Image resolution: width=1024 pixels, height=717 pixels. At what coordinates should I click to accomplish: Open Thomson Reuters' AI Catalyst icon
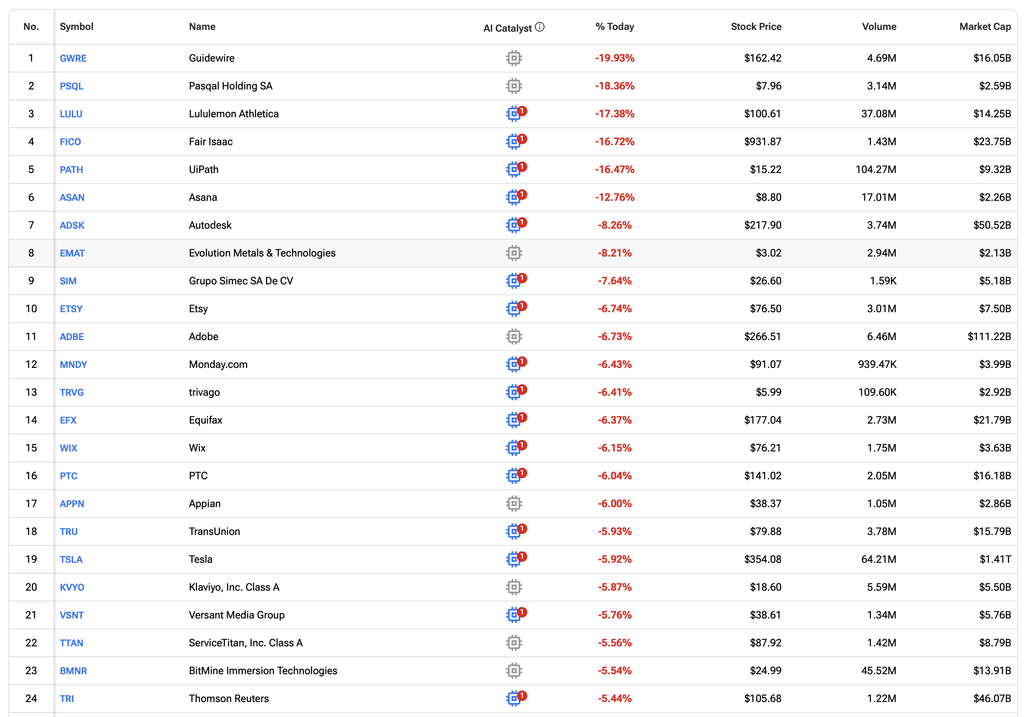tap(516, 698)
